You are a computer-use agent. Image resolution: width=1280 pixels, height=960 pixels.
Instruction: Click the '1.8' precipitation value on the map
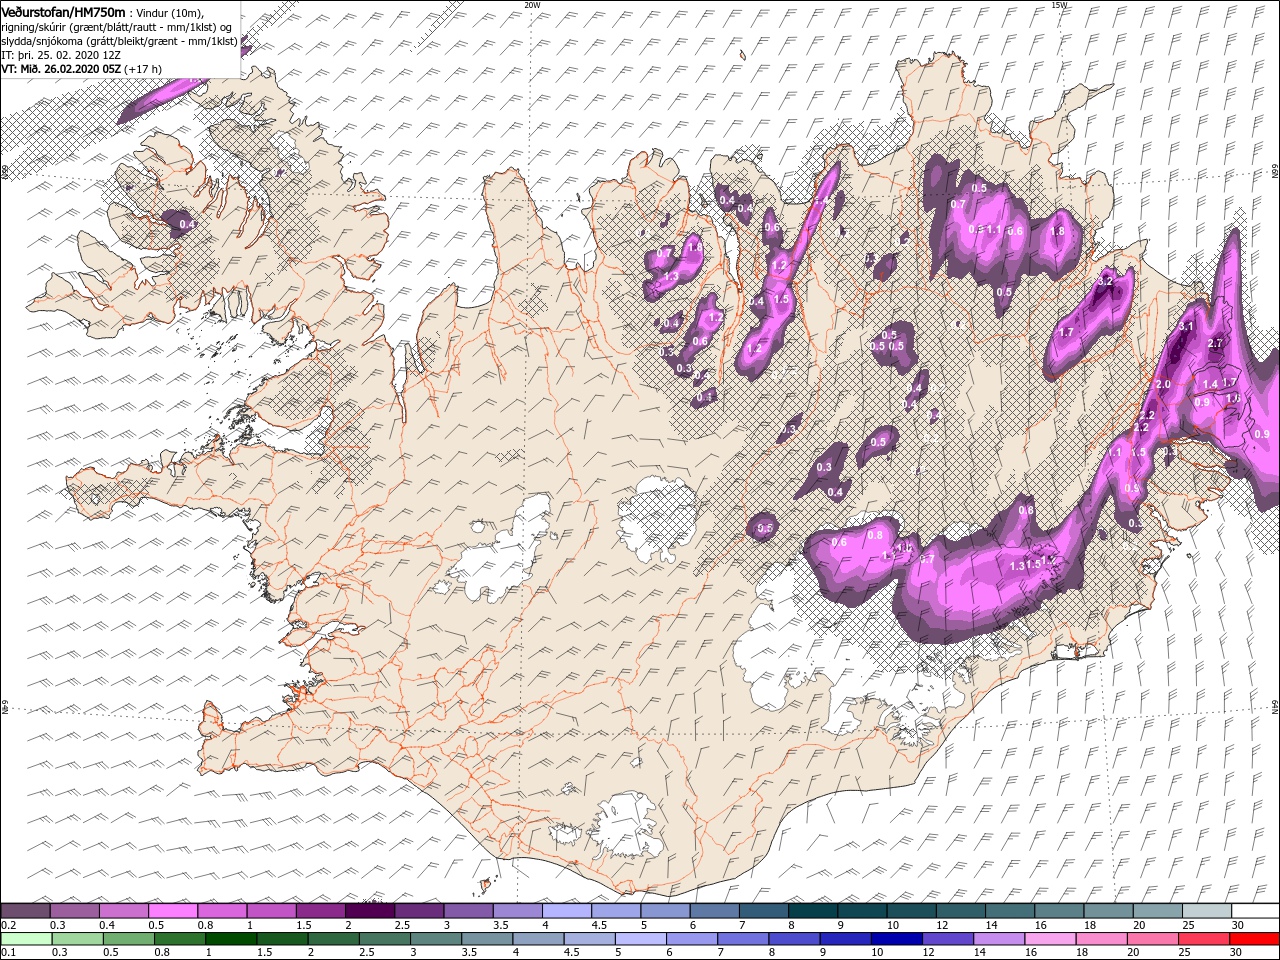1058,231
